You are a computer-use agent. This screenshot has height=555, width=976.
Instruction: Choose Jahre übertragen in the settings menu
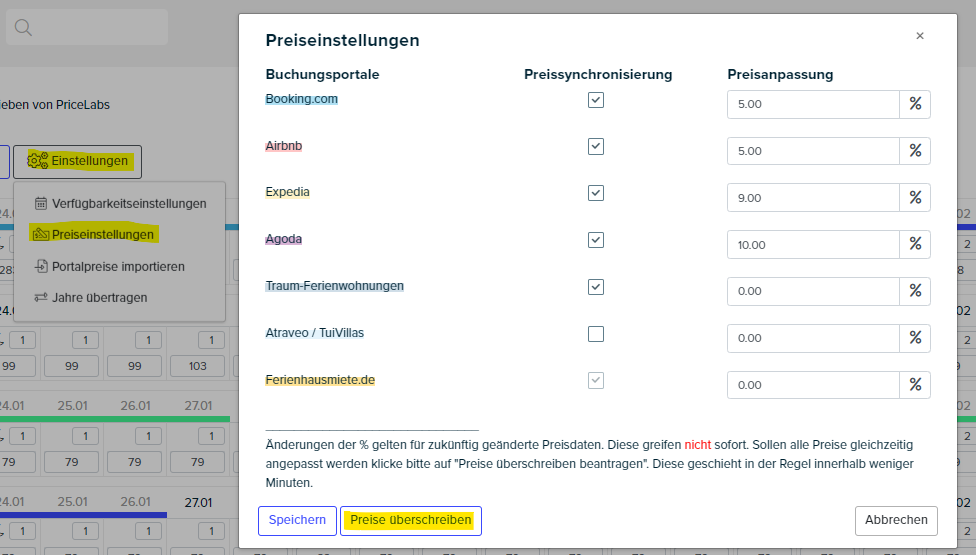click(x=100, y=297)
